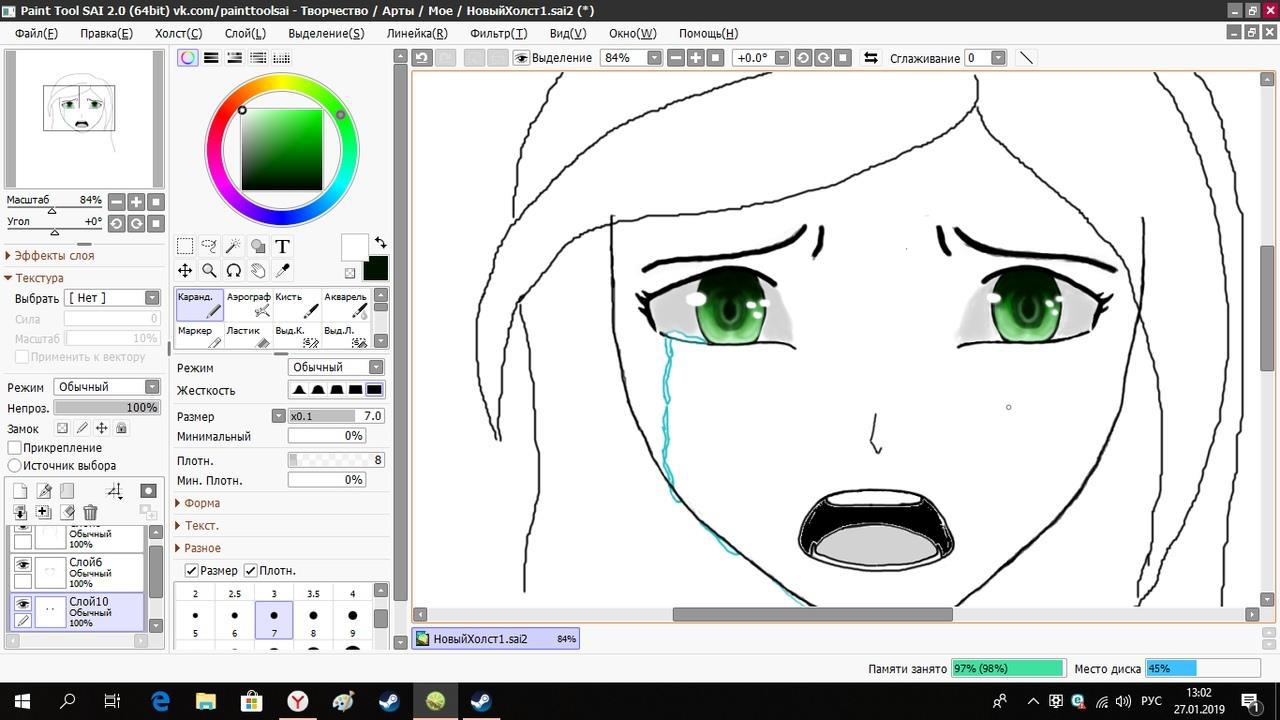1280x720 pixels.
Task: Hide the Слой6 layer via eye icon
Action: coord(23,564)
